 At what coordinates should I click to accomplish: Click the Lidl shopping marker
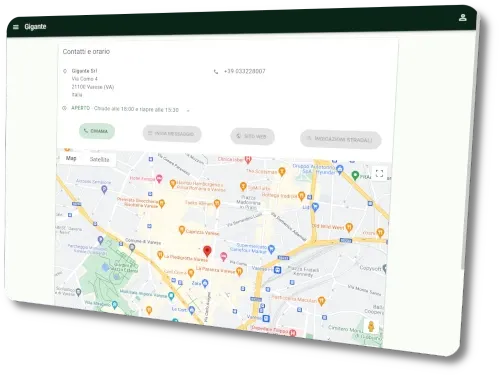coord(315,207)
